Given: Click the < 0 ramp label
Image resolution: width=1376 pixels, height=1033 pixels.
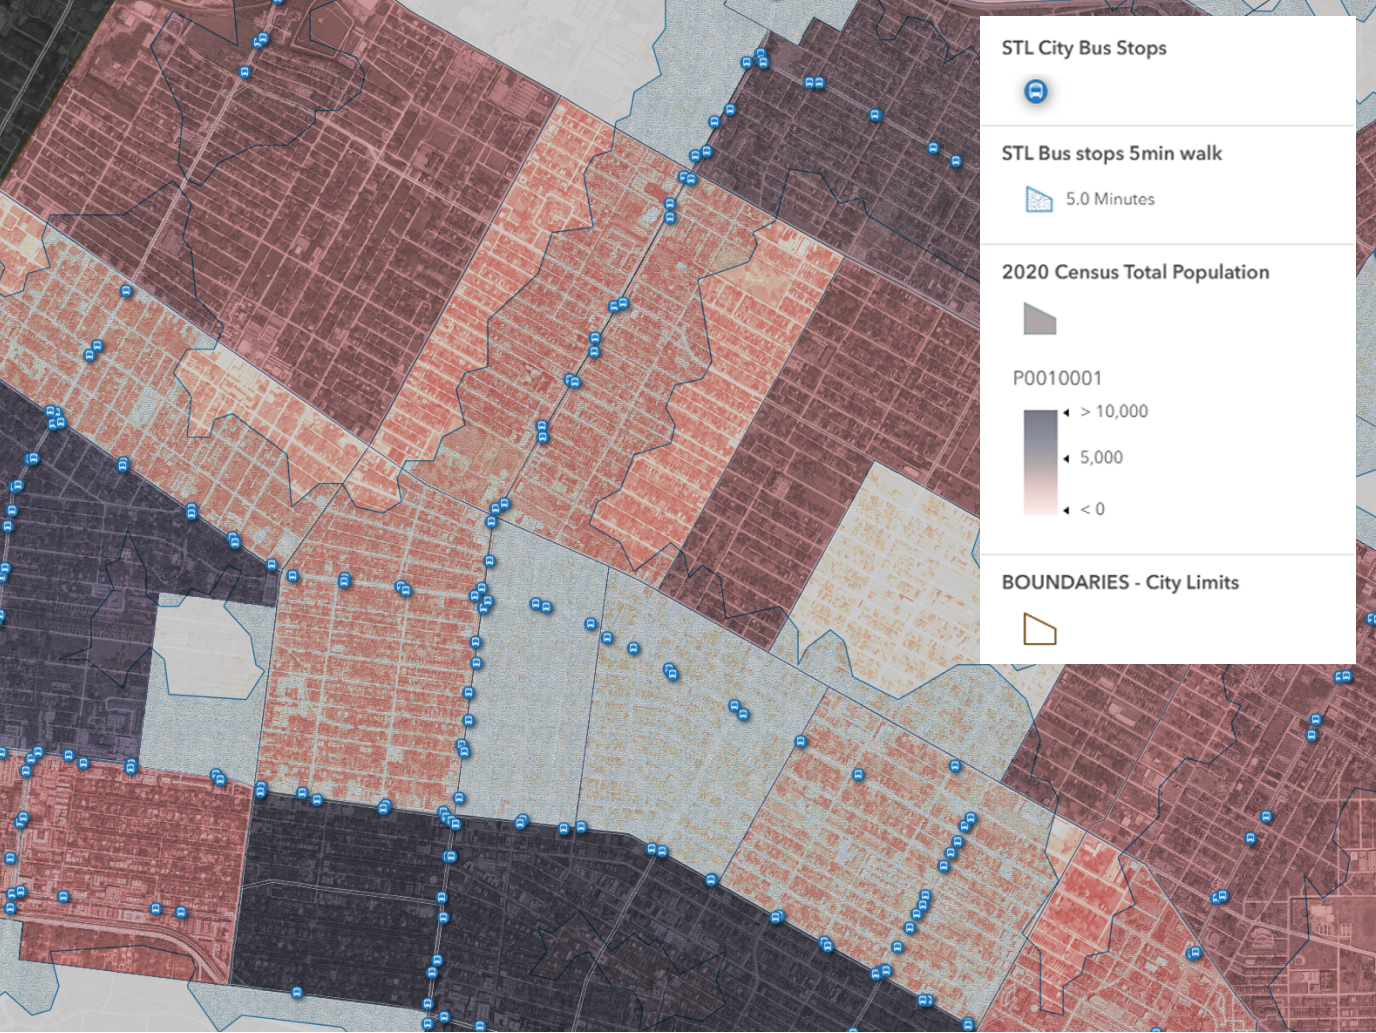Looking at the screenshot, I should pyautogui.click(x=1092, y=509).
